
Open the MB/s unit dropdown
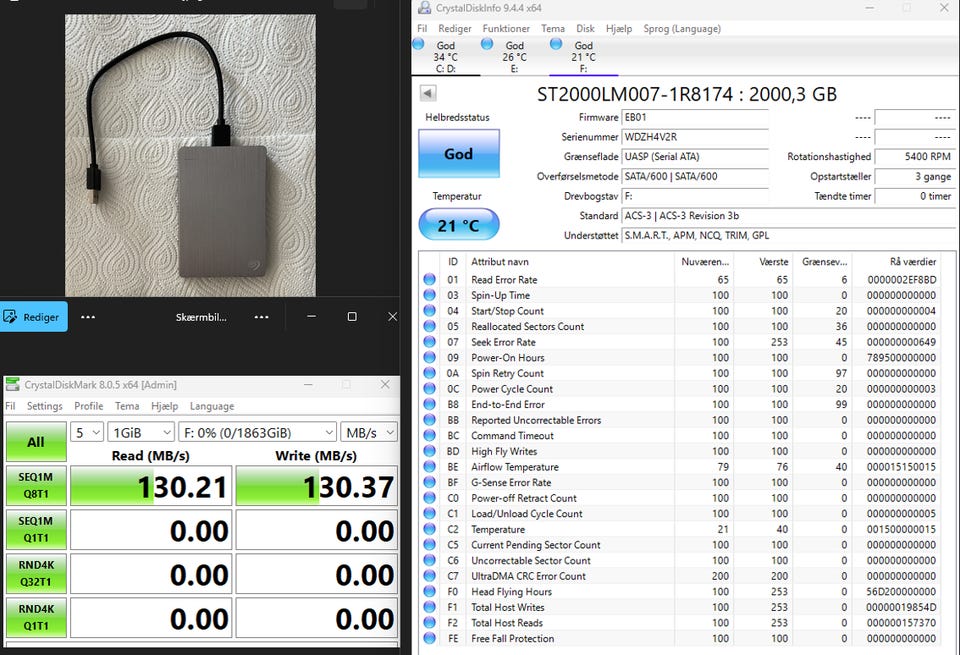(369, 433)
